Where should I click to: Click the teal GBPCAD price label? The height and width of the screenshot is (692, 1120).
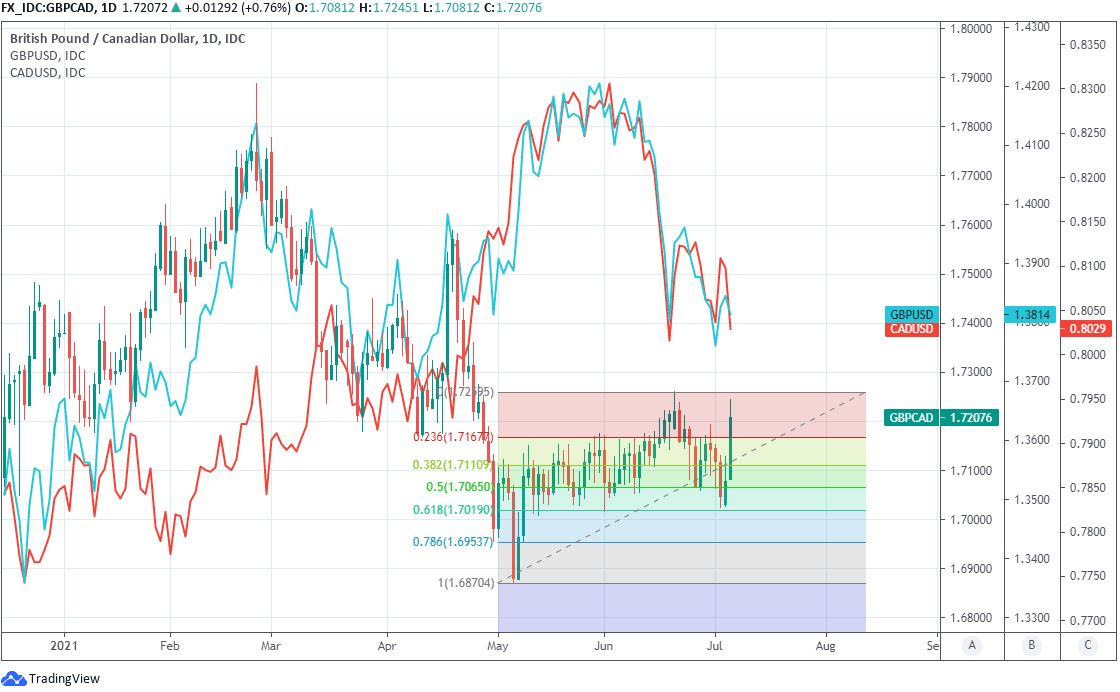tap(911, 418)
